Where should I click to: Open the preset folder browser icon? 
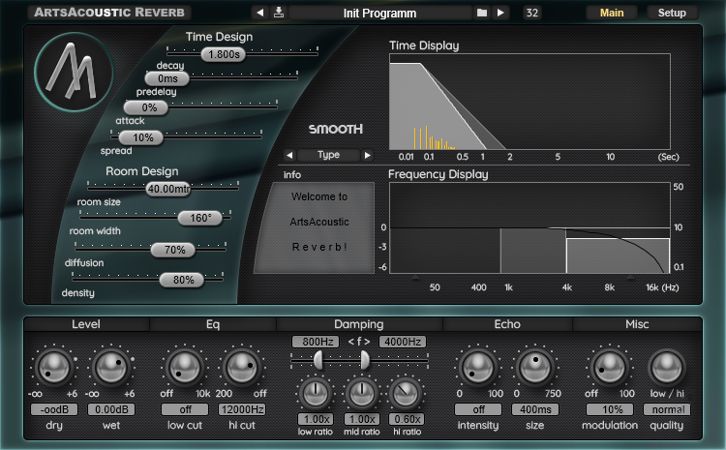[x=481, y=13]
